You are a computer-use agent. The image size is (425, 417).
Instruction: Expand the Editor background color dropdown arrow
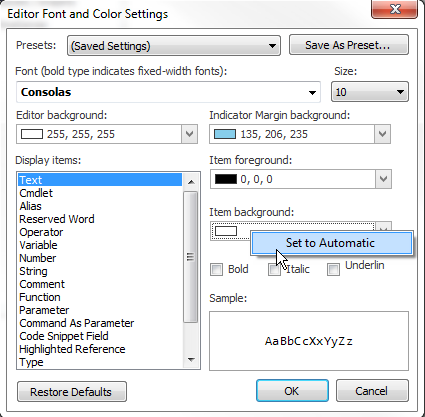click(x=189, y=134)
